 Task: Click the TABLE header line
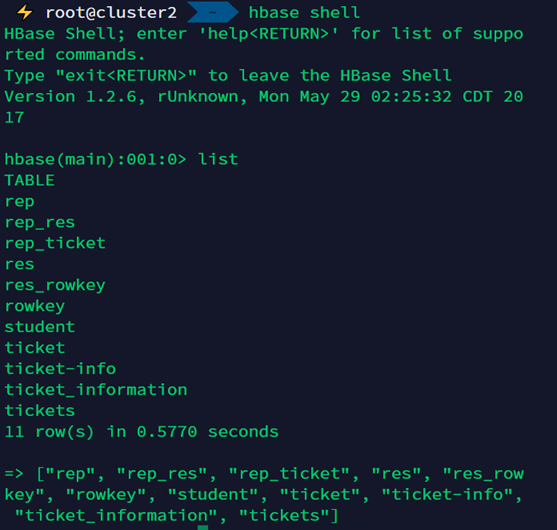[x=29, y=180]
